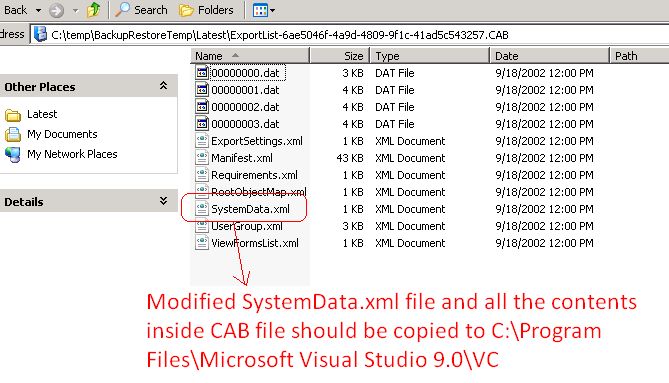
Task: Click the ExportSettings.xml file name
Action: click(257, 141)
